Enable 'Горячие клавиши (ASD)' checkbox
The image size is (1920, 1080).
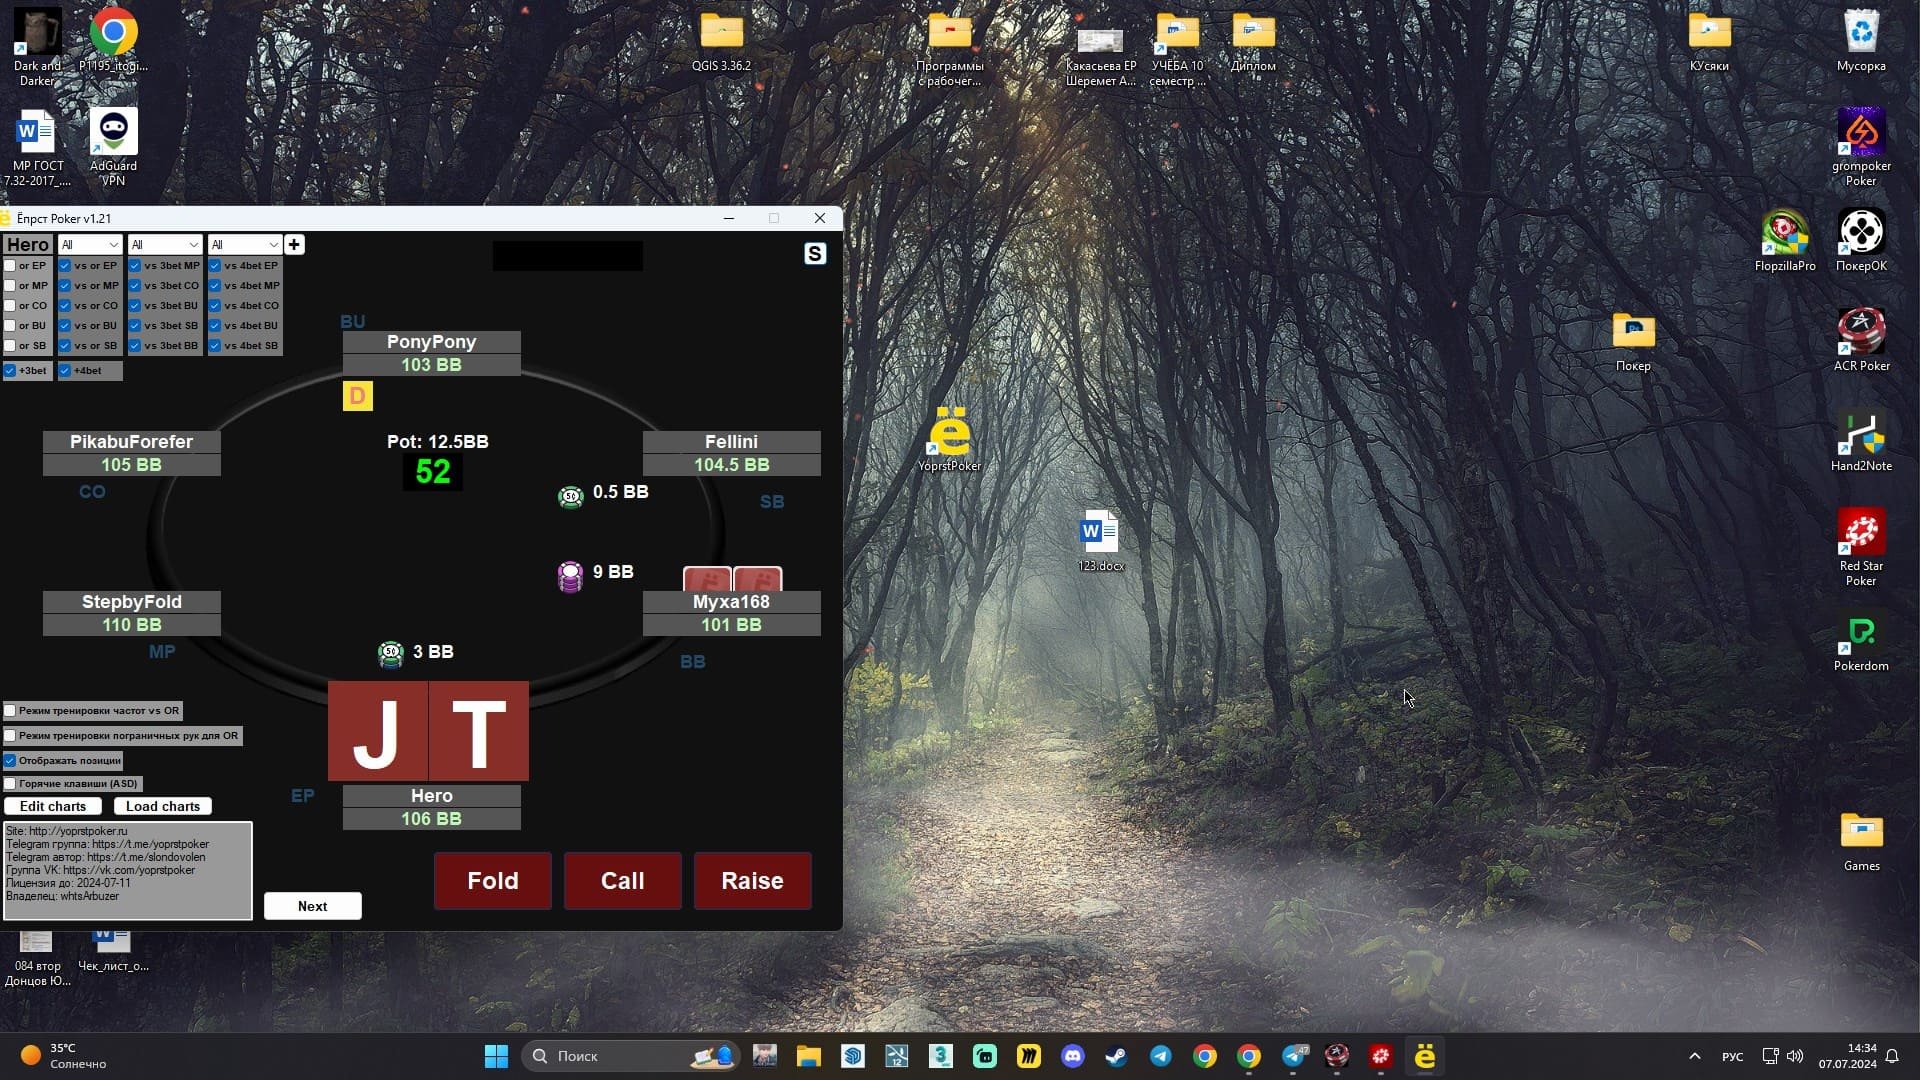tap(10, 784)
